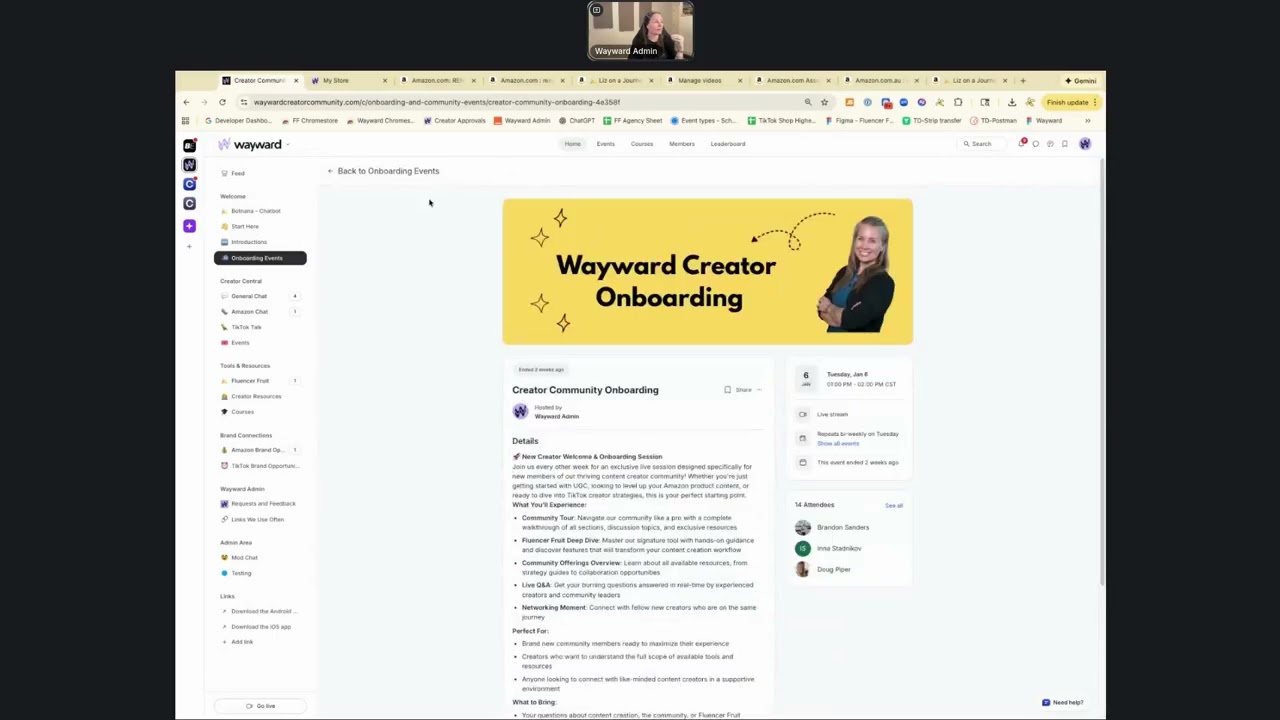
Task: Bookmark this page with star icon
Action: point(824,102)
